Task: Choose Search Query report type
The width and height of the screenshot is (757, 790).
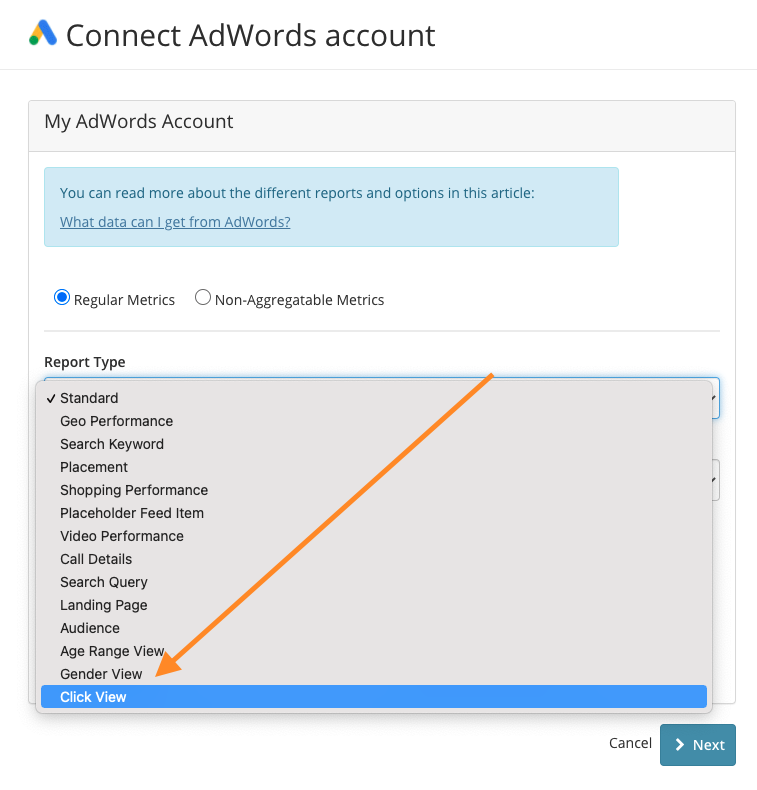Action: tap(374, 582)
